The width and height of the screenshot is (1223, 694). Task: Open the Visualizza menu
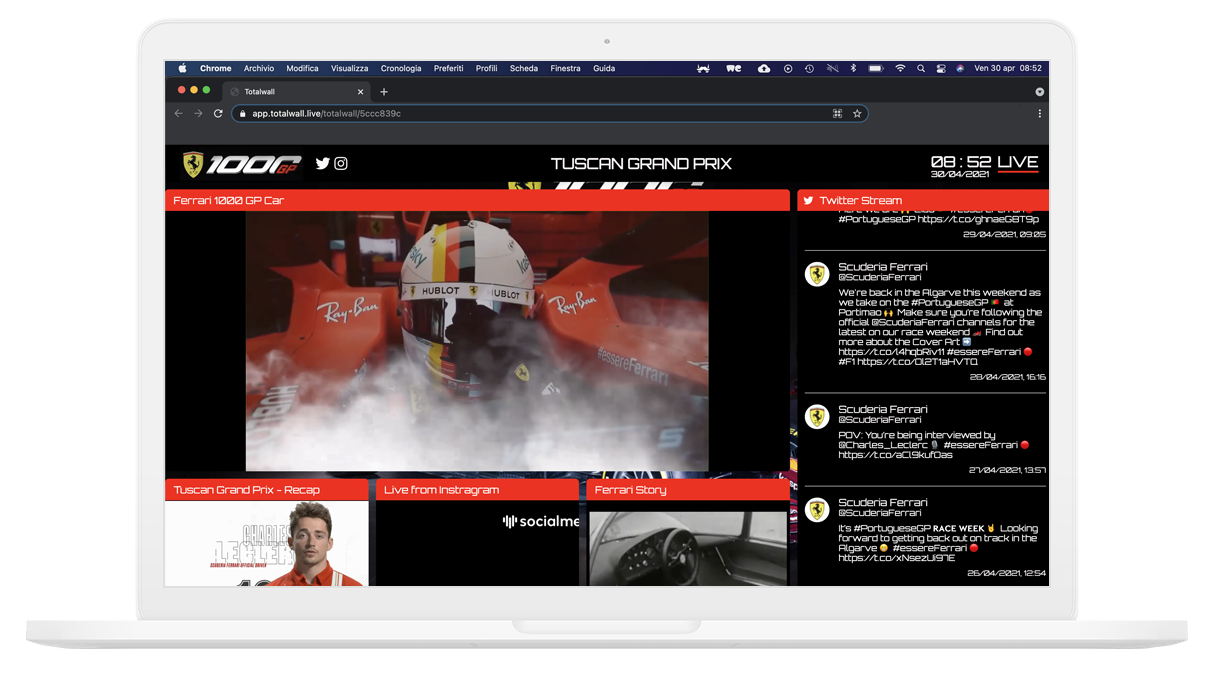[350, 69]
